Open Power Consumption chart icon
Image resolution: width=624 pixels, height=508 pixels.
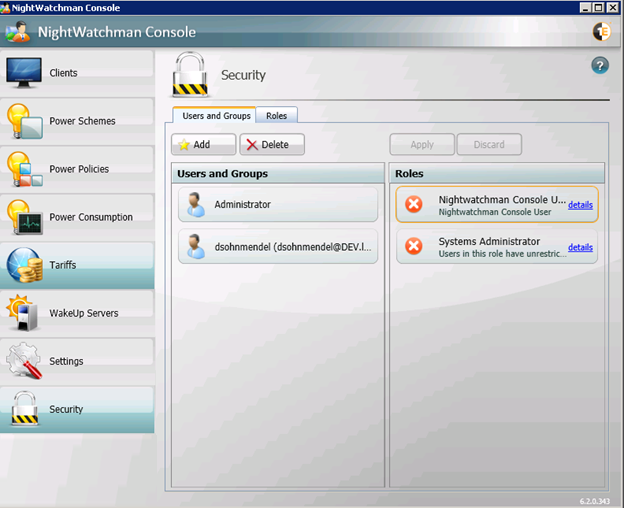point(24,216)
